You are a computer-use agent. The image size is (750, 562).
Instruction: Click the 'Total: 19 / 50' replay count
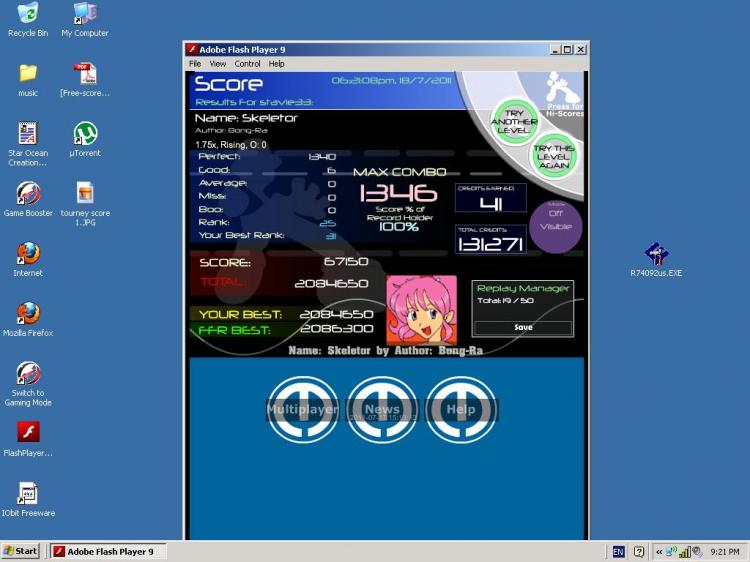(x=506, y=300)
